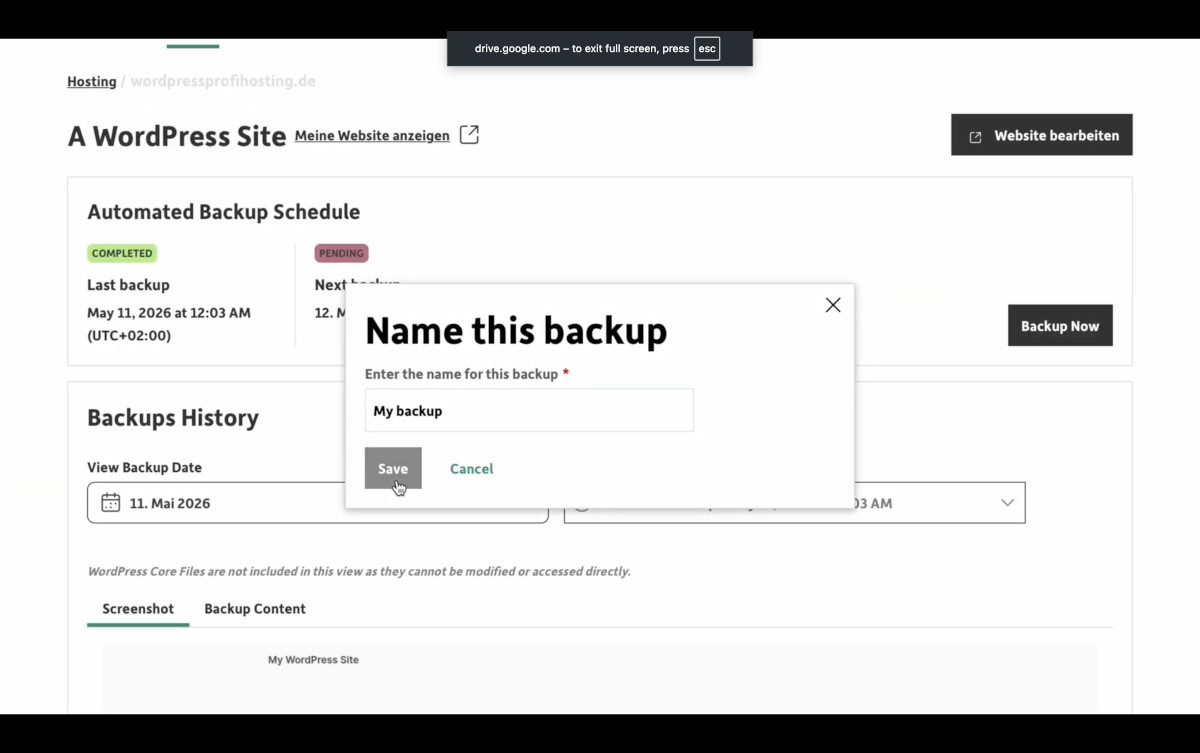Click the Last backup date text
1200x753 pixels.
(x=169, y=324)
